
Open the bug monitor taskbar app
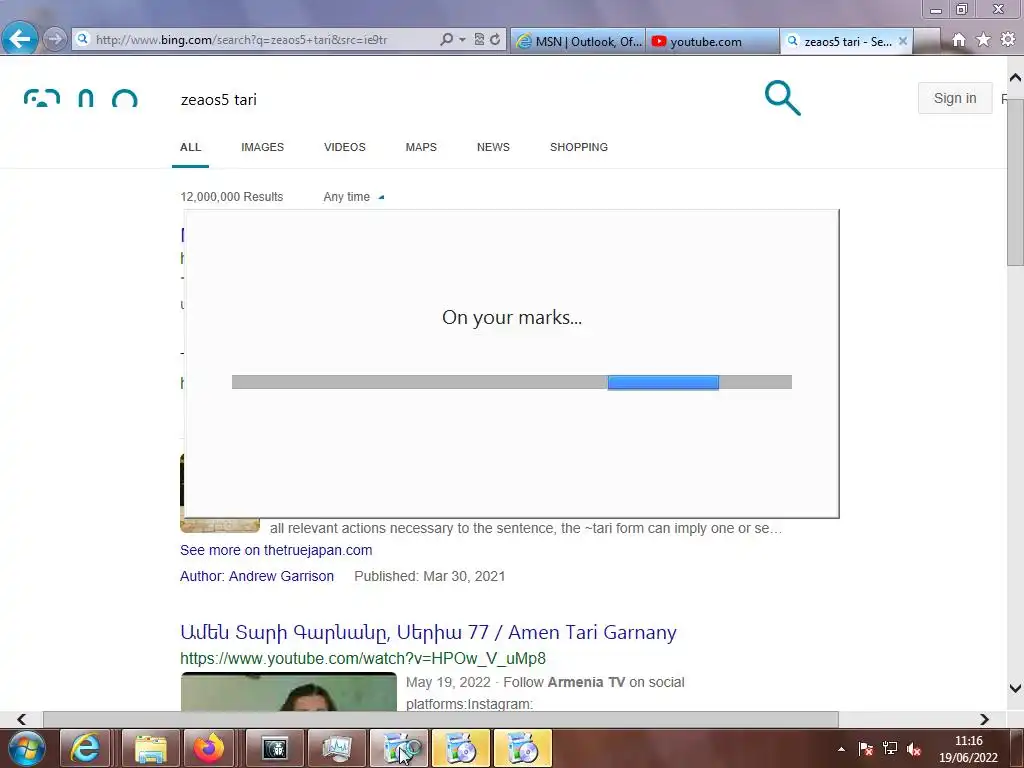point(275,748)
